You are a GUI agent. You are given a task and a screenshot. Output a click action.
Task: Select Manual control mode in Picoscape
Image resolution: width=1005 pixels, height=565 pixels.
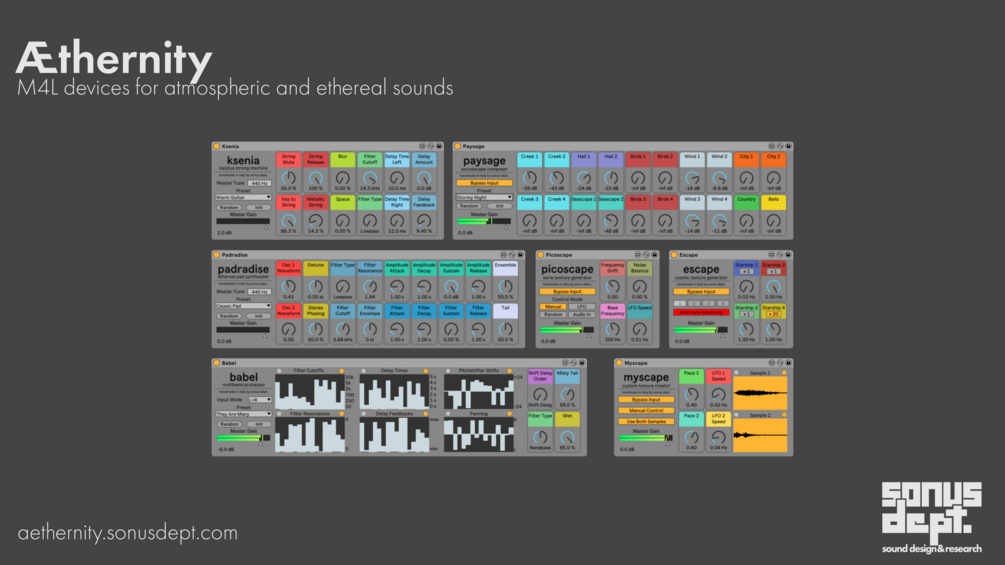[x=553, y=307]
